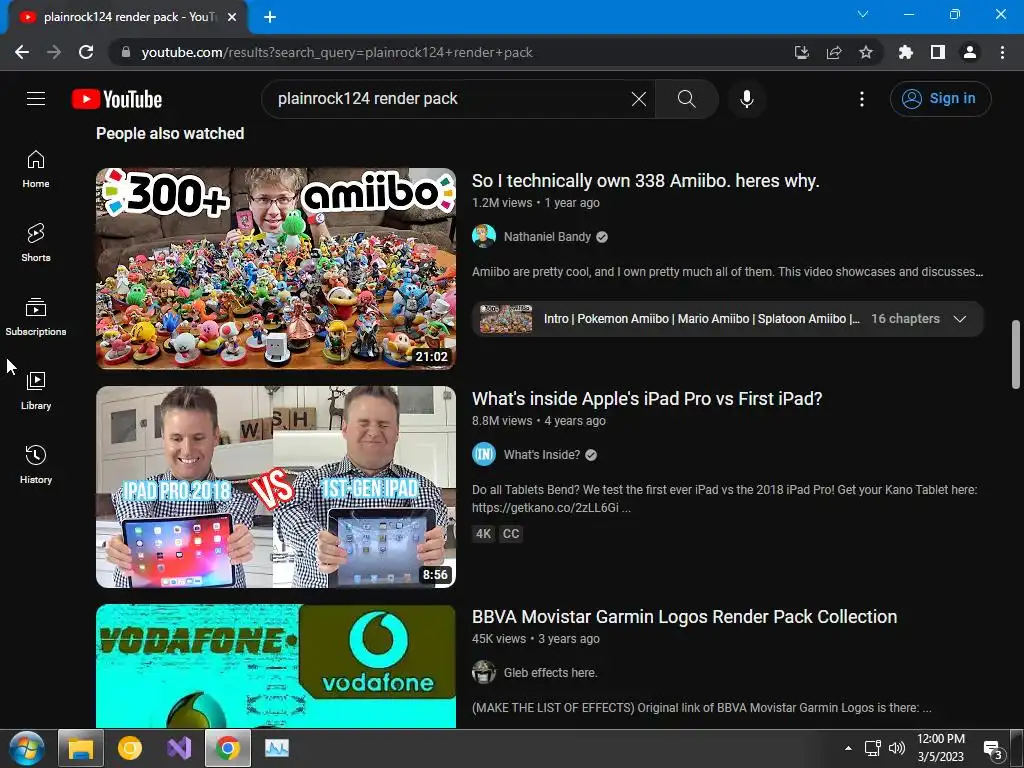Screen dimensions: 1024x768
Task: Visit What's Inside? channel
Action: 541,455
